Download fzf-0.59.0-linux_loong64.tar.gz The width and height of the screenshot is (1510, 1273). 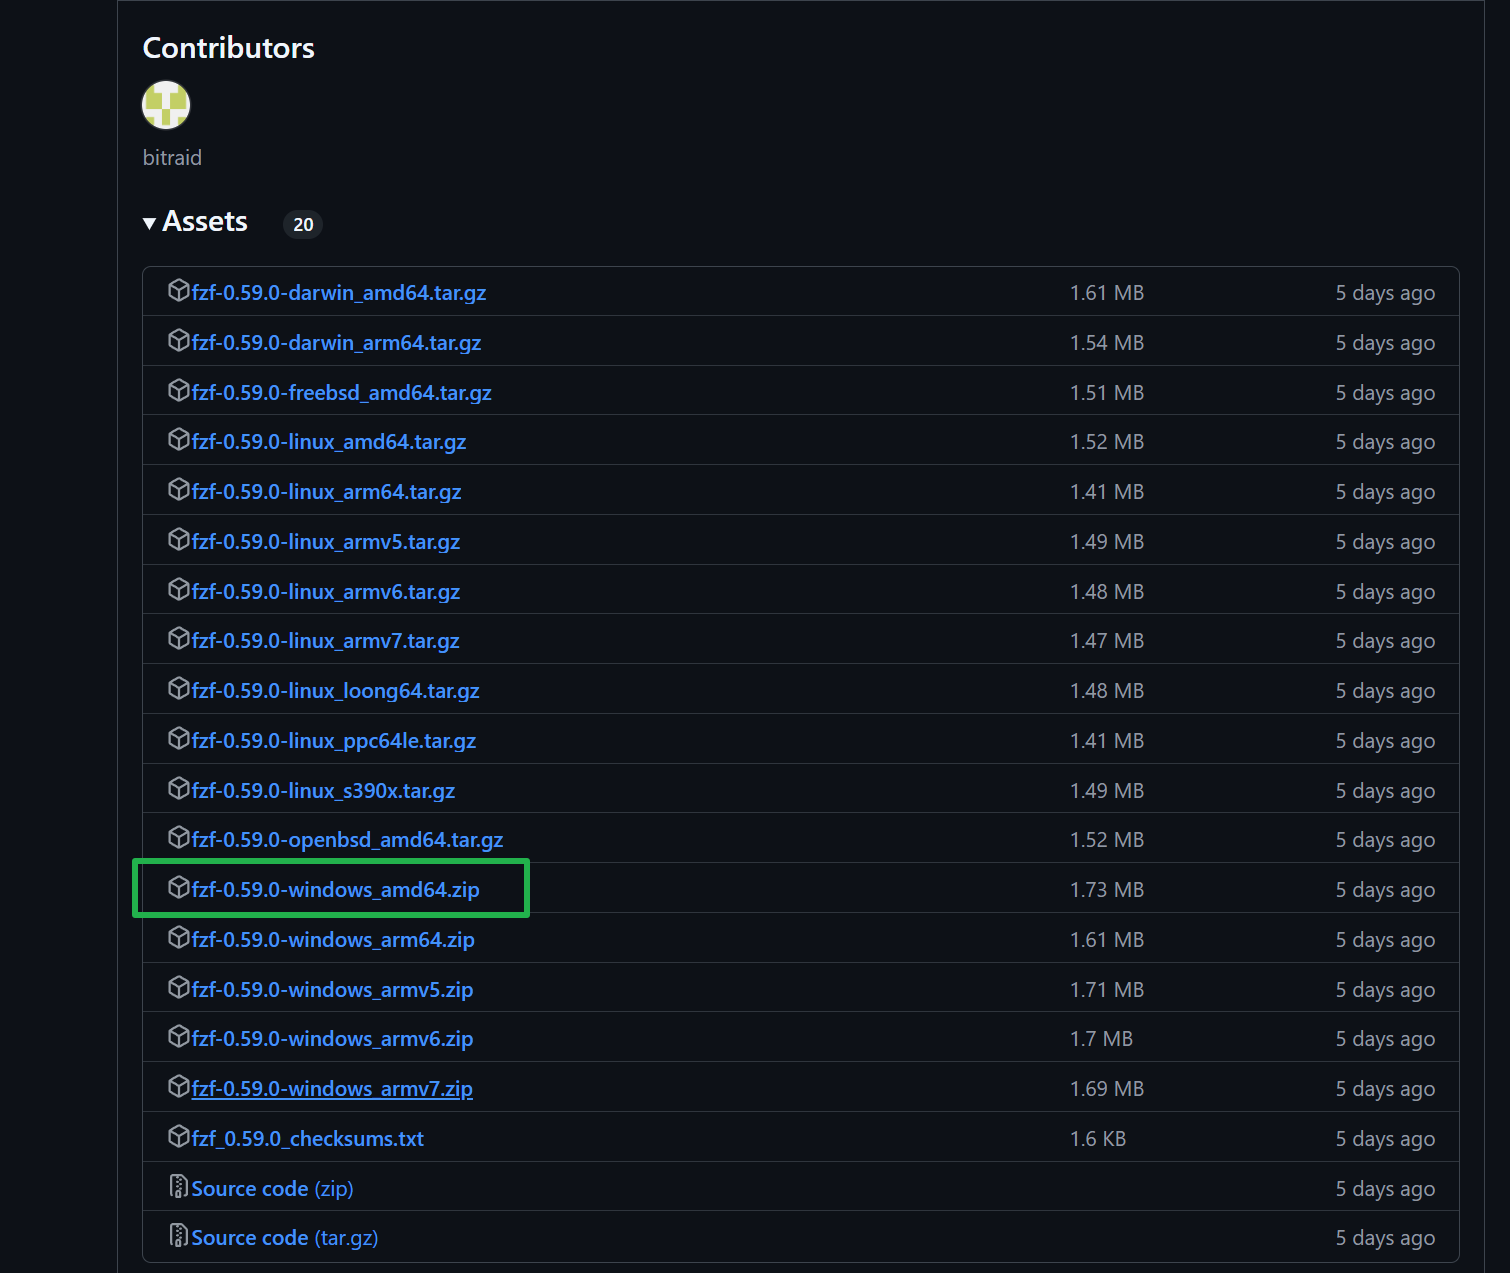coord(336,691)
